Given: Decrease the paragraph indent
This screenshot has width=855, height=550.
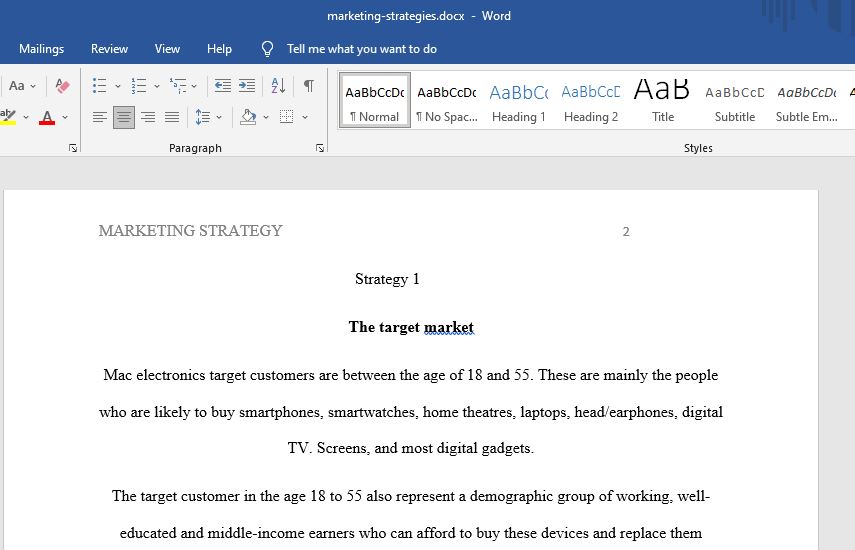Looking at the screenshot, I should (222, 86).
